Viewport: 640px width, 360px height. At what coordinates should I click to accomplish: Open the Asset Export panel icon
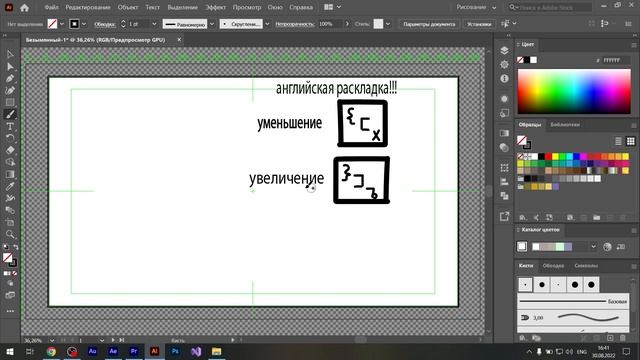point(504,216)
